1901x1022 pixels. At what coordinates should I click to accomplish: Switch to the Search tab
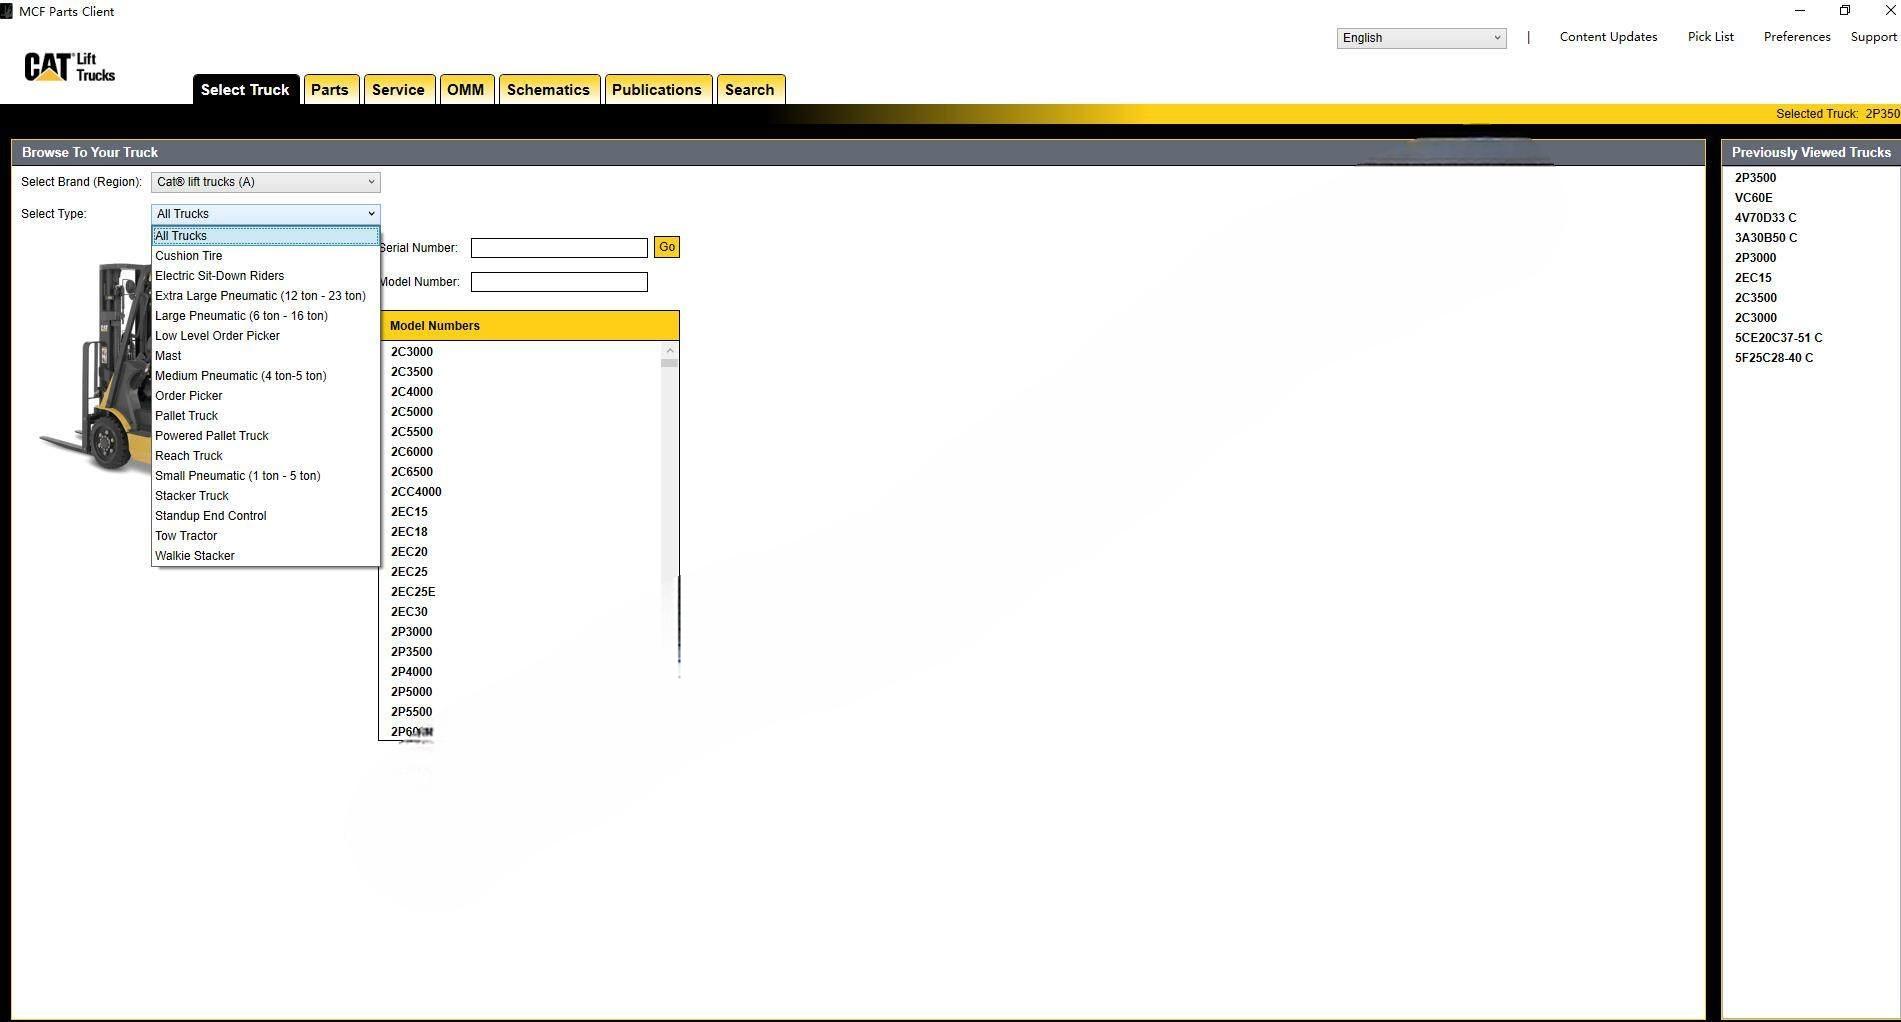point(750,89)
